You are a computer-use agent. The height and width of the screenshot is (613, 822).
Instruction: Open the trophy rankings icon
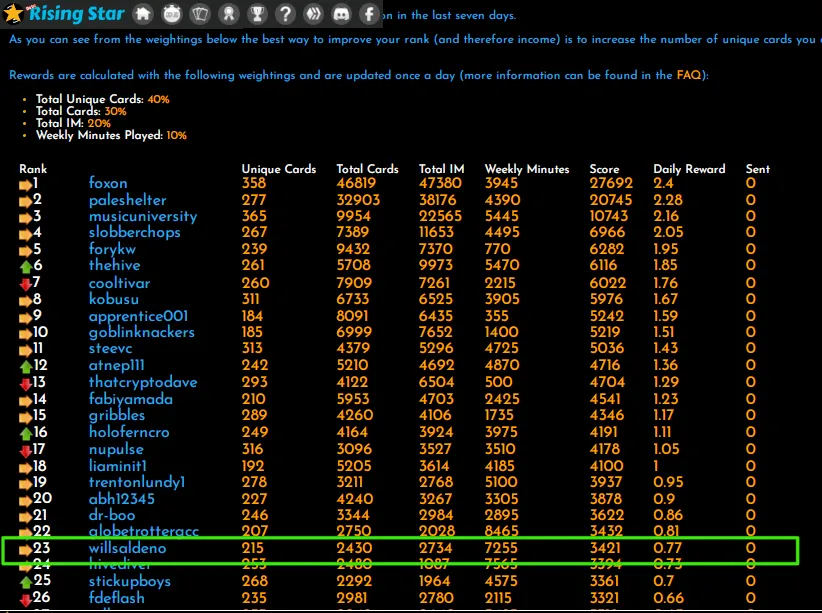pyautogui.click(x=257, y=14)
